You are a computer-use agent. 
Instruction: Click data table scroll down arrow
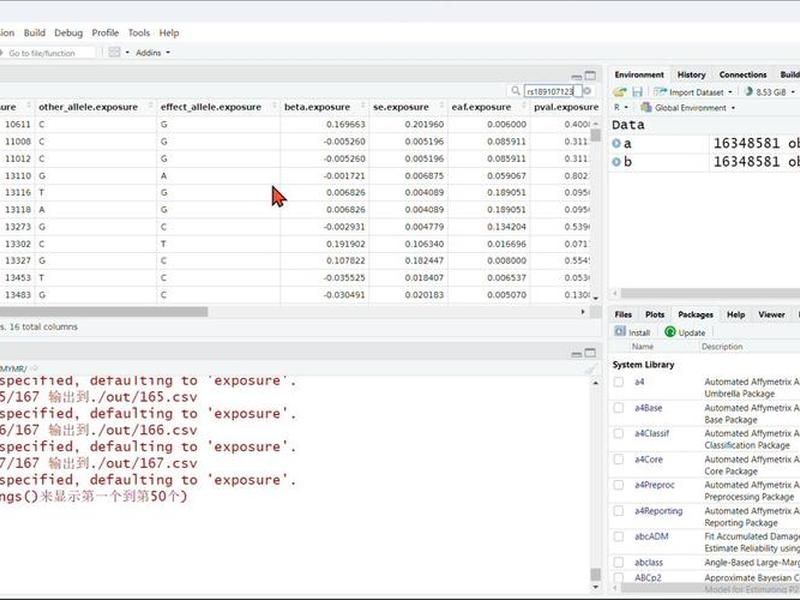[x=595, y=298]
